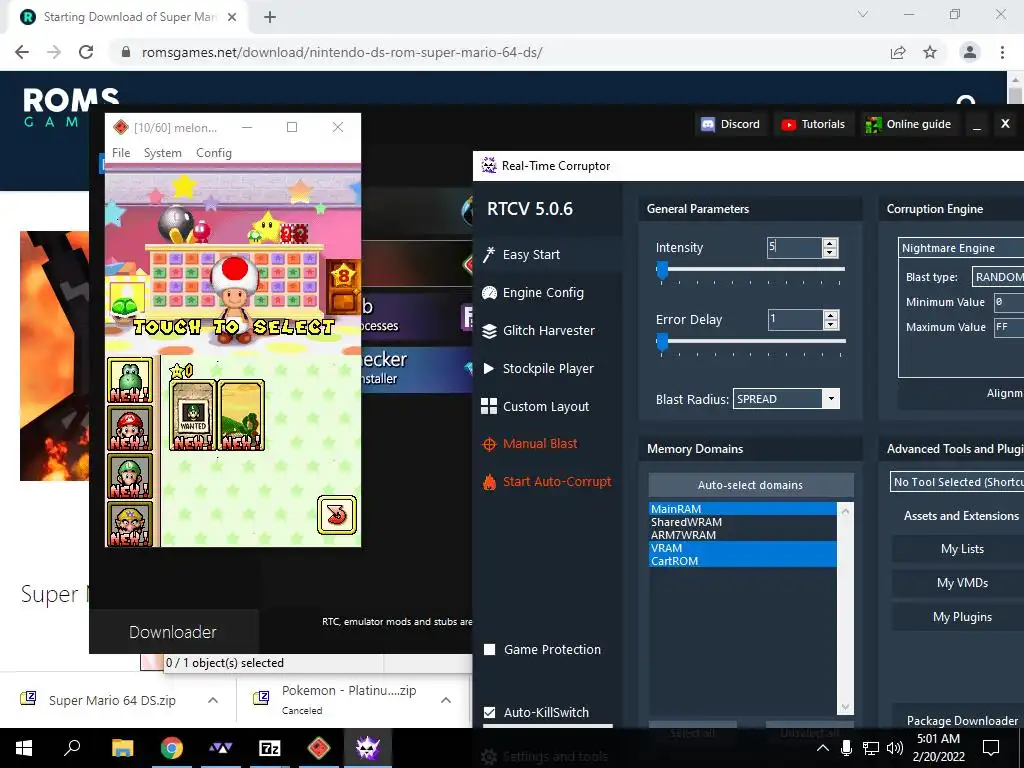Open Glitch Harvester layers icon
Screen dimensions: 1024x768
489,331
